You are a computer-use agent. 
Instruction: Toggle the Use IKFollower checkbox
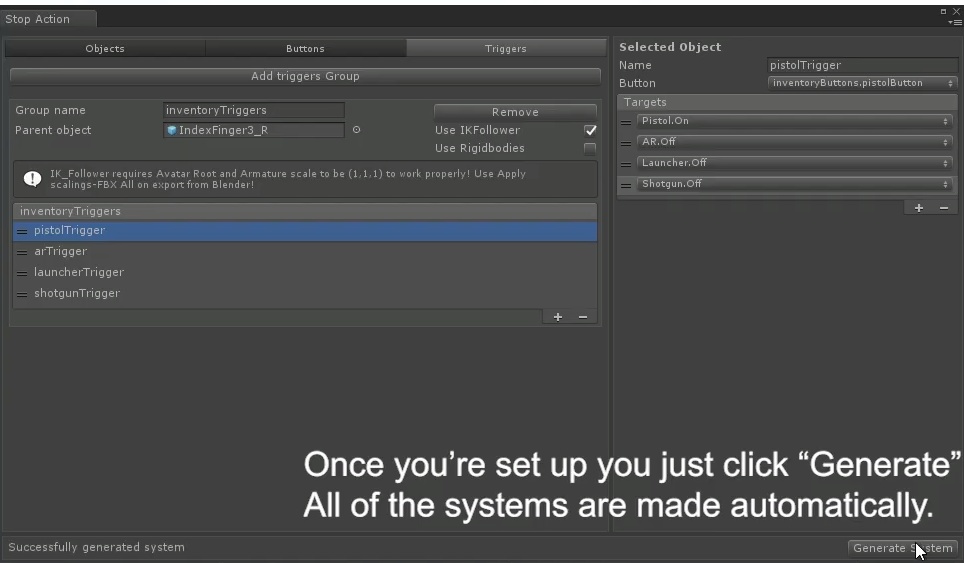(590, 130)
